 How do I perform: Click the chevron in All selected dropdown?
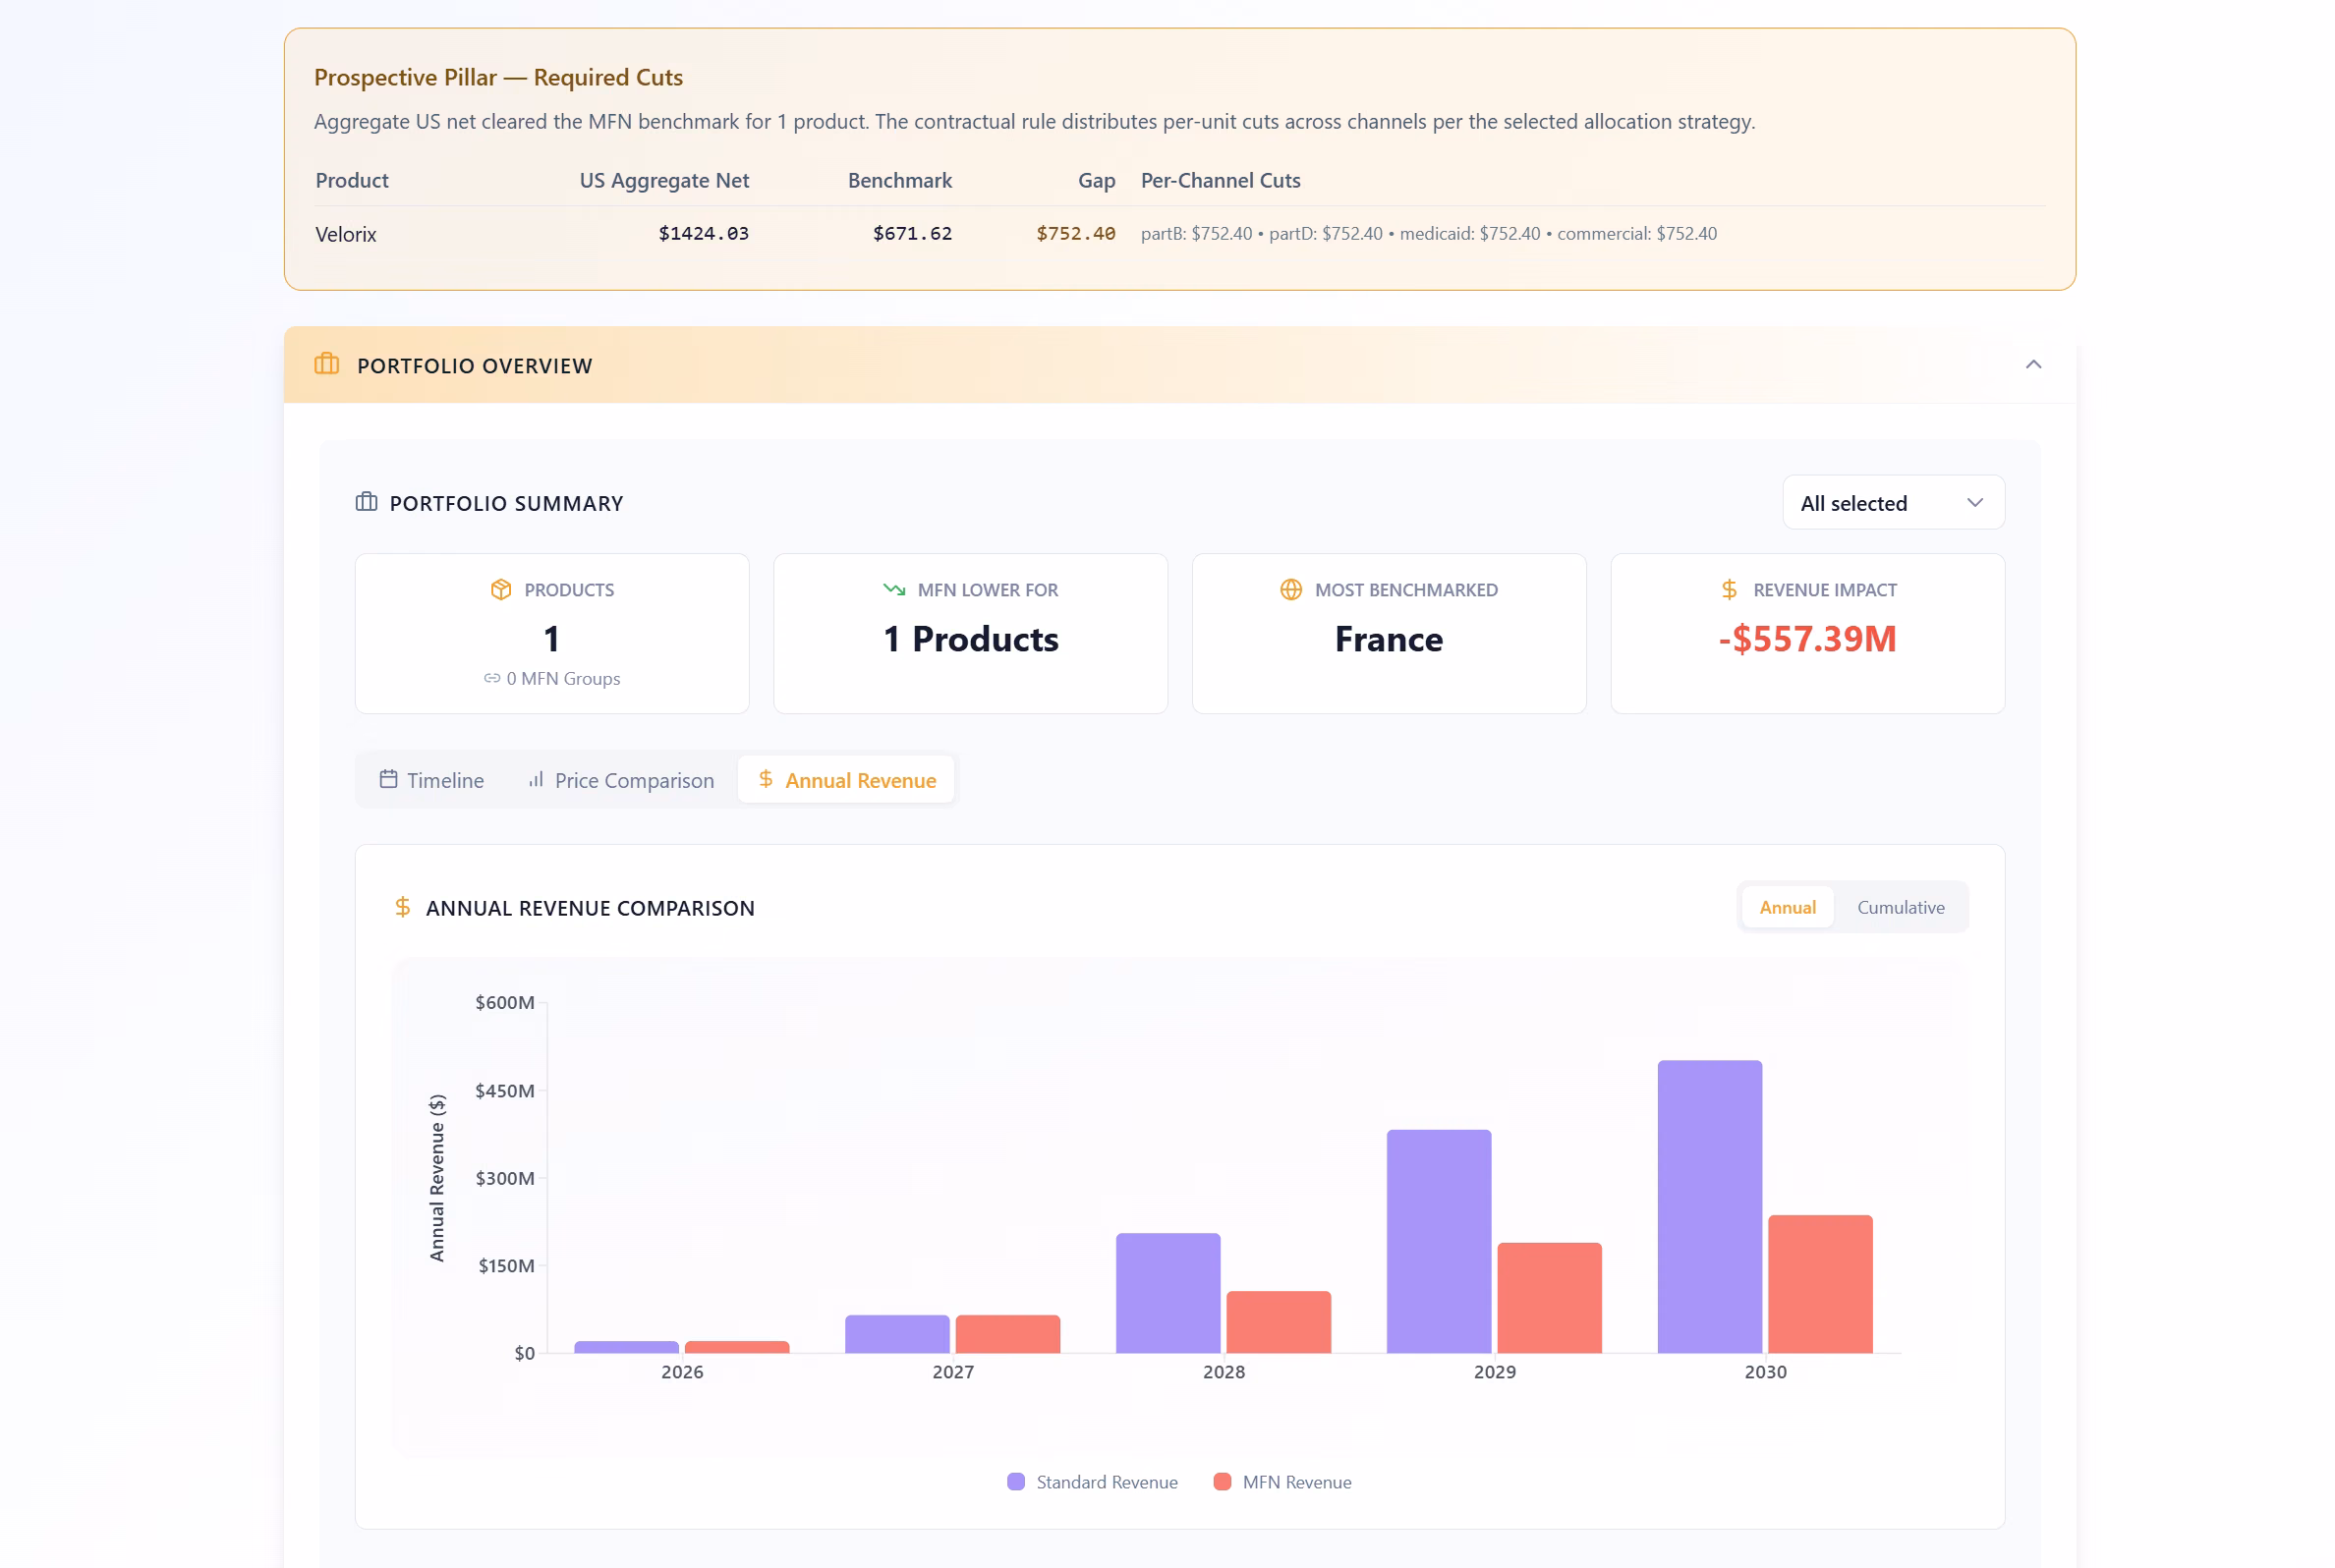point(1974,503)
